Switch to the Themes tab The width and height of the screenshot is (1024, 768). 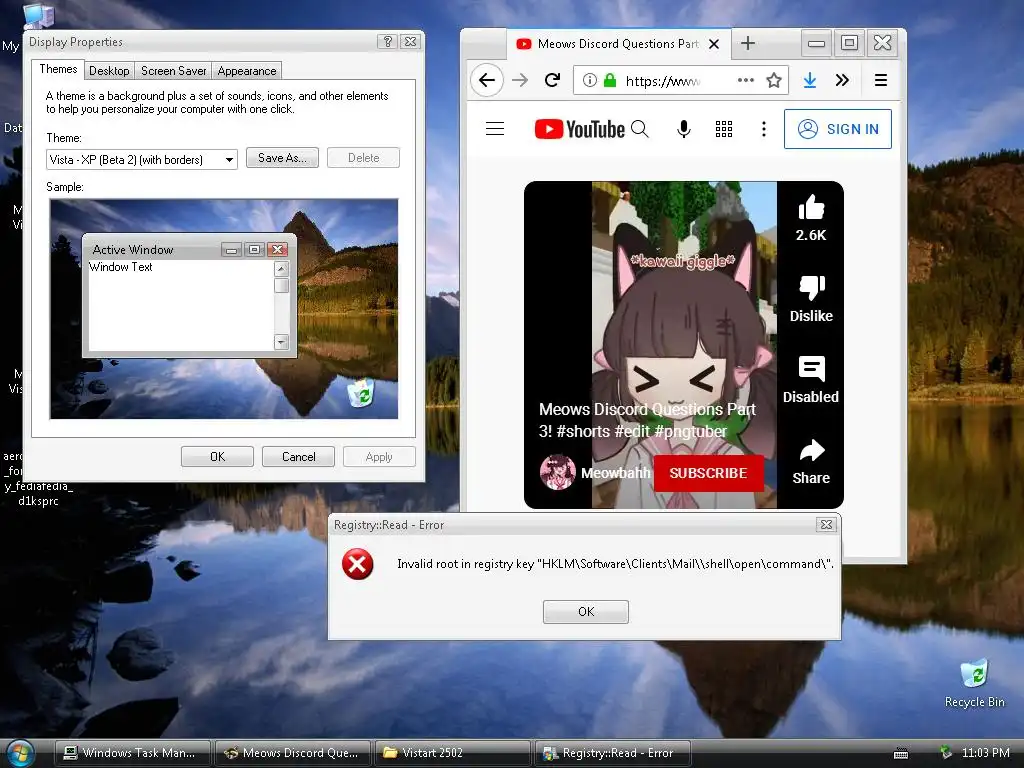click(x=58, y=69)
